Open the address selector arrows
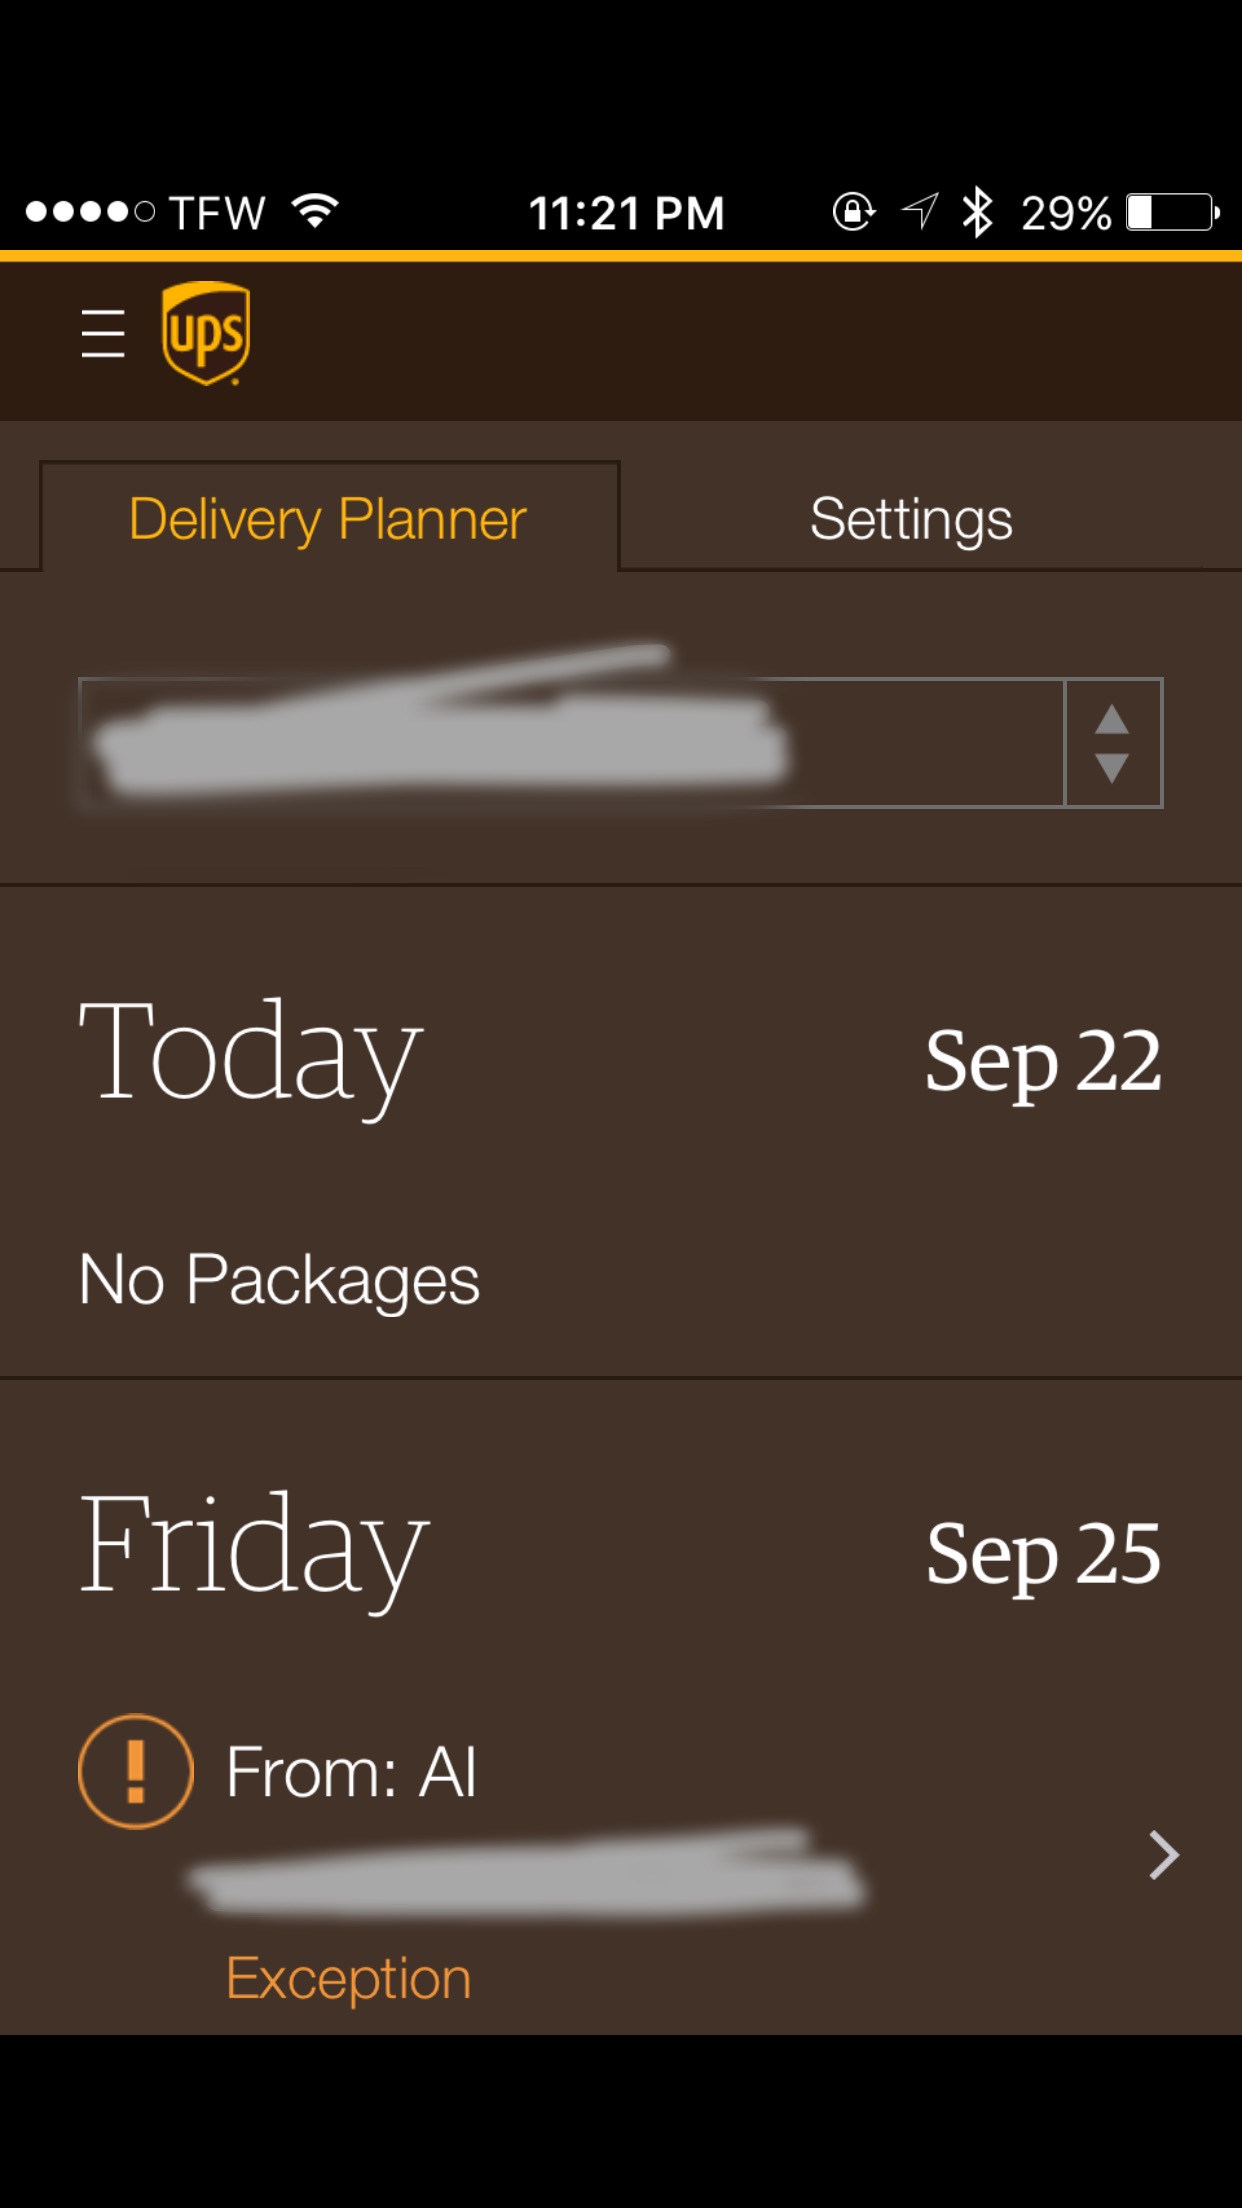Image resolution: width=1242 pixels, height=2208 pixels. [x=1112, y=743]
